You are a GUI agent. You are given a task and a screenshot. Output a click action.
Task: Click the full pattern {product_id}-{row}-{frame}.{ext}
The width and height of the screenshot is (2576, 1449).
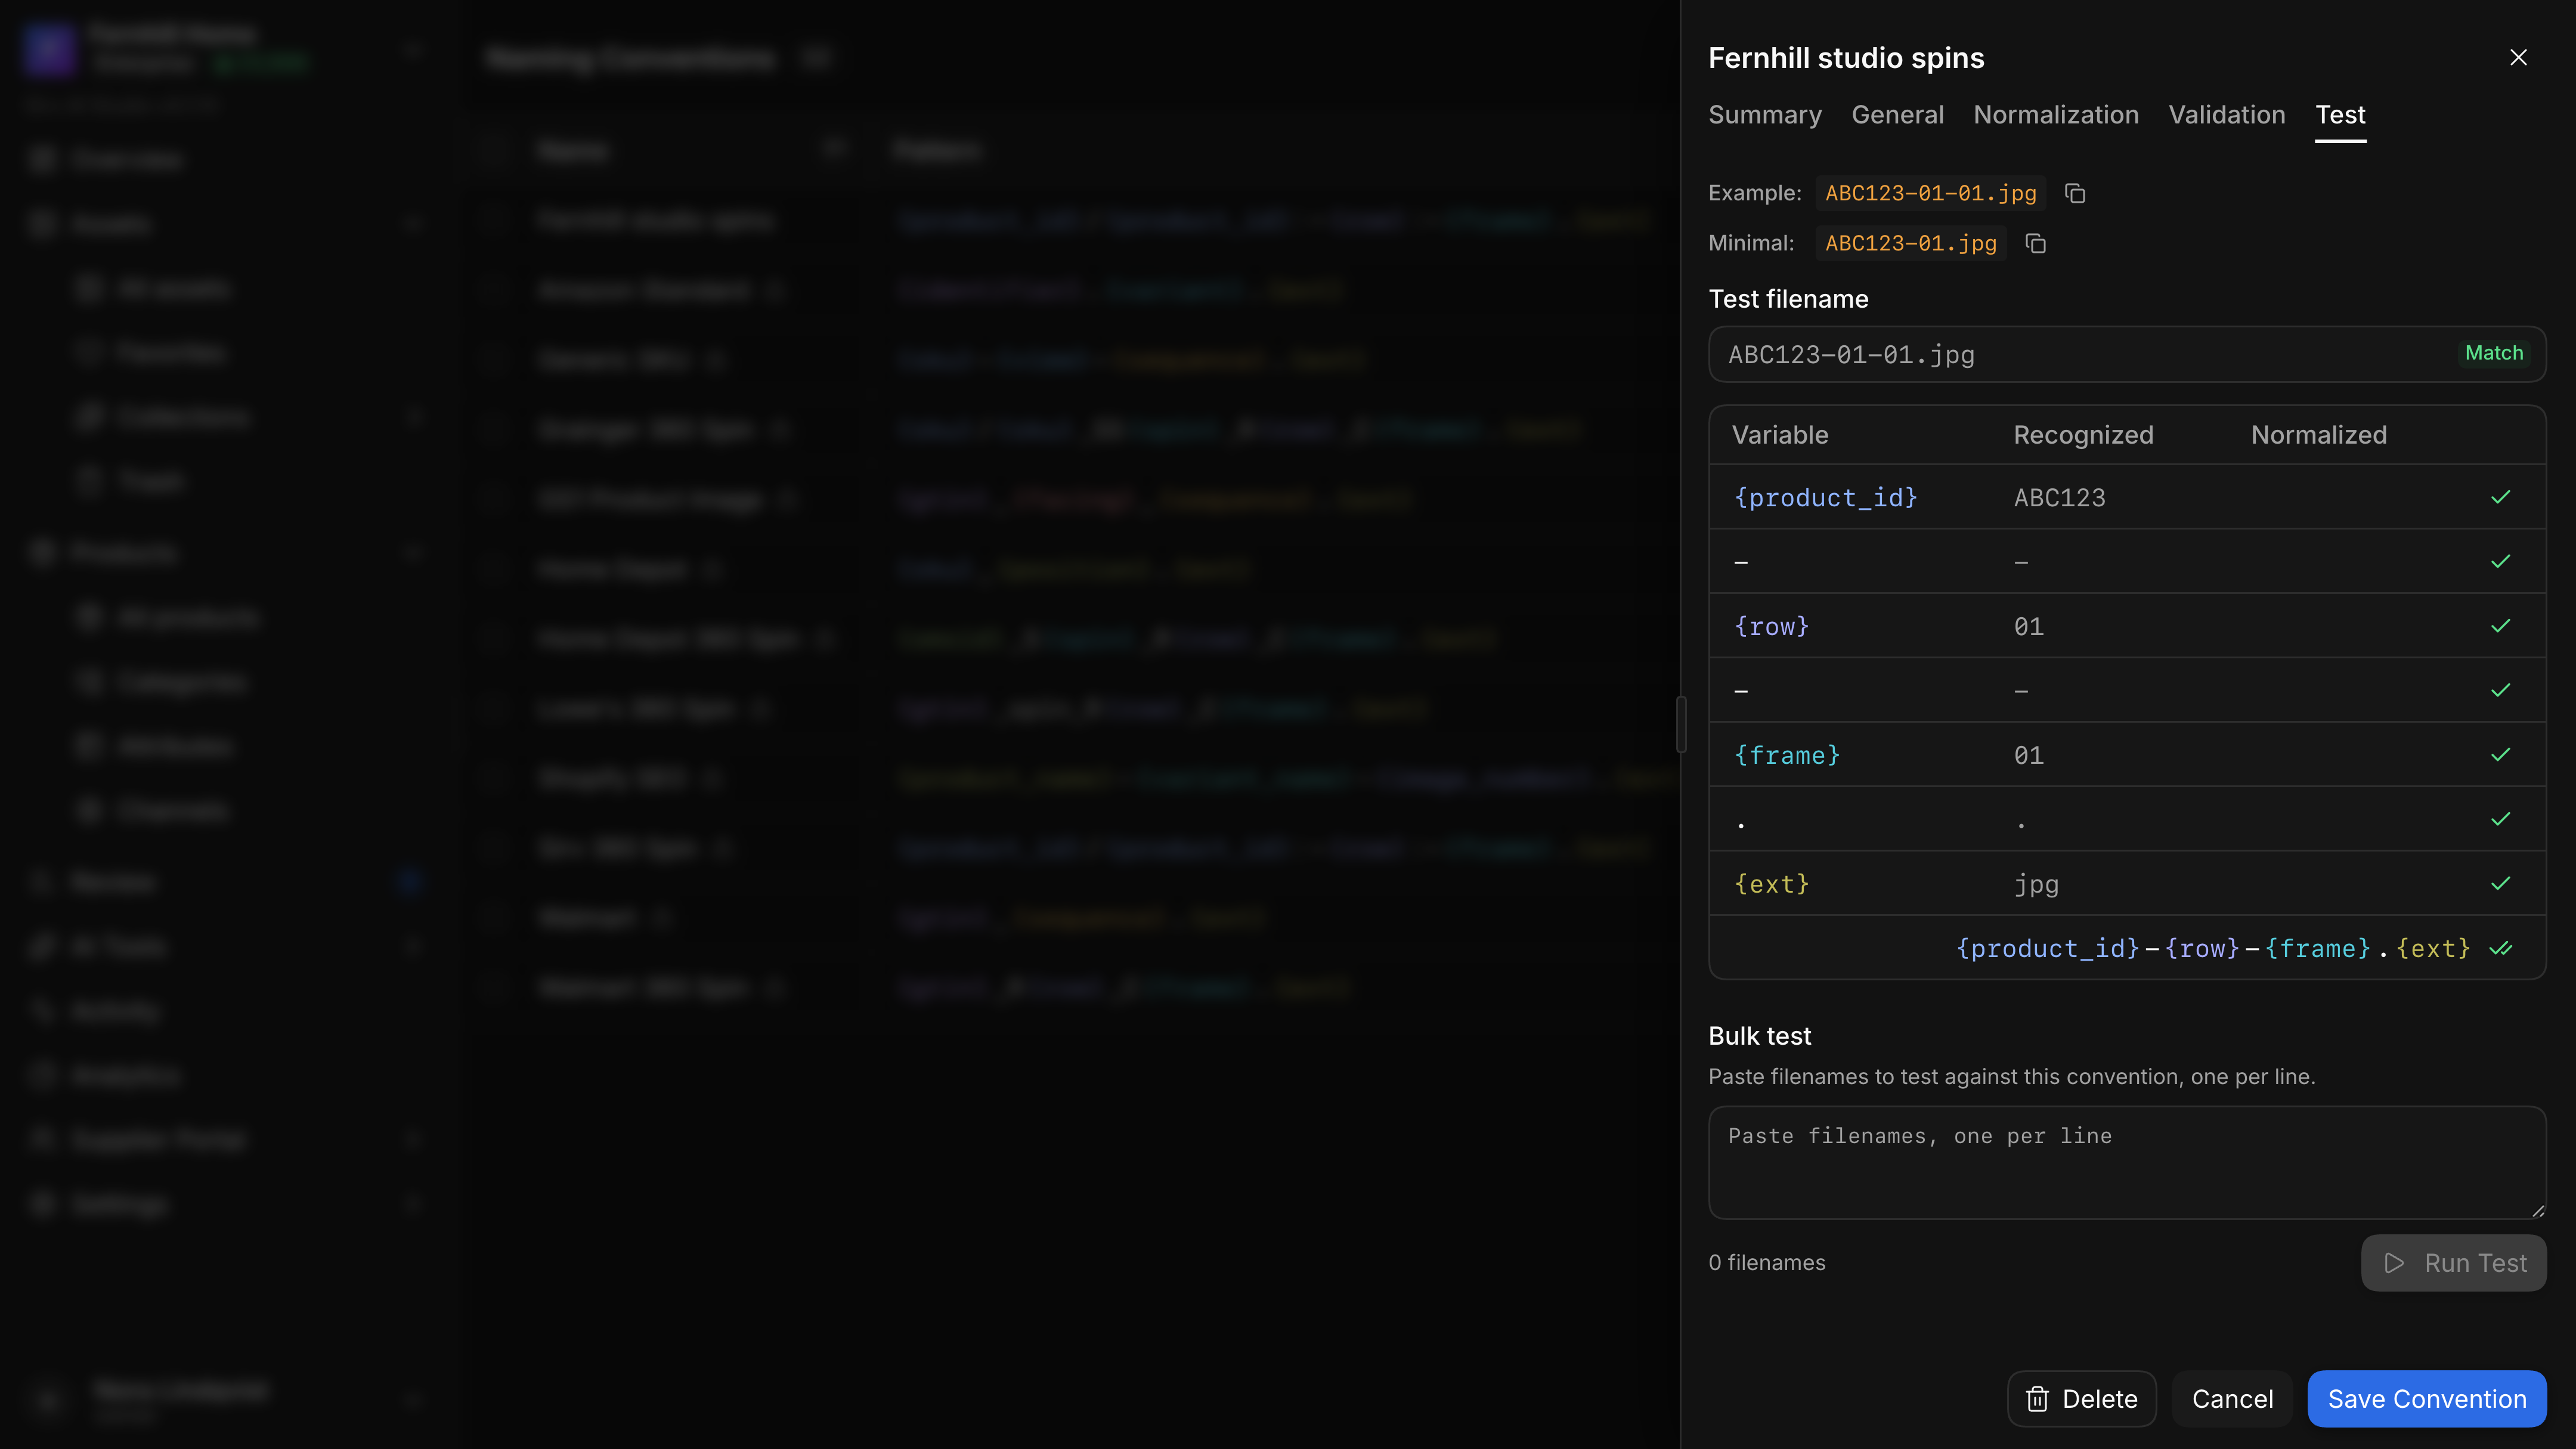point(2212,948)
